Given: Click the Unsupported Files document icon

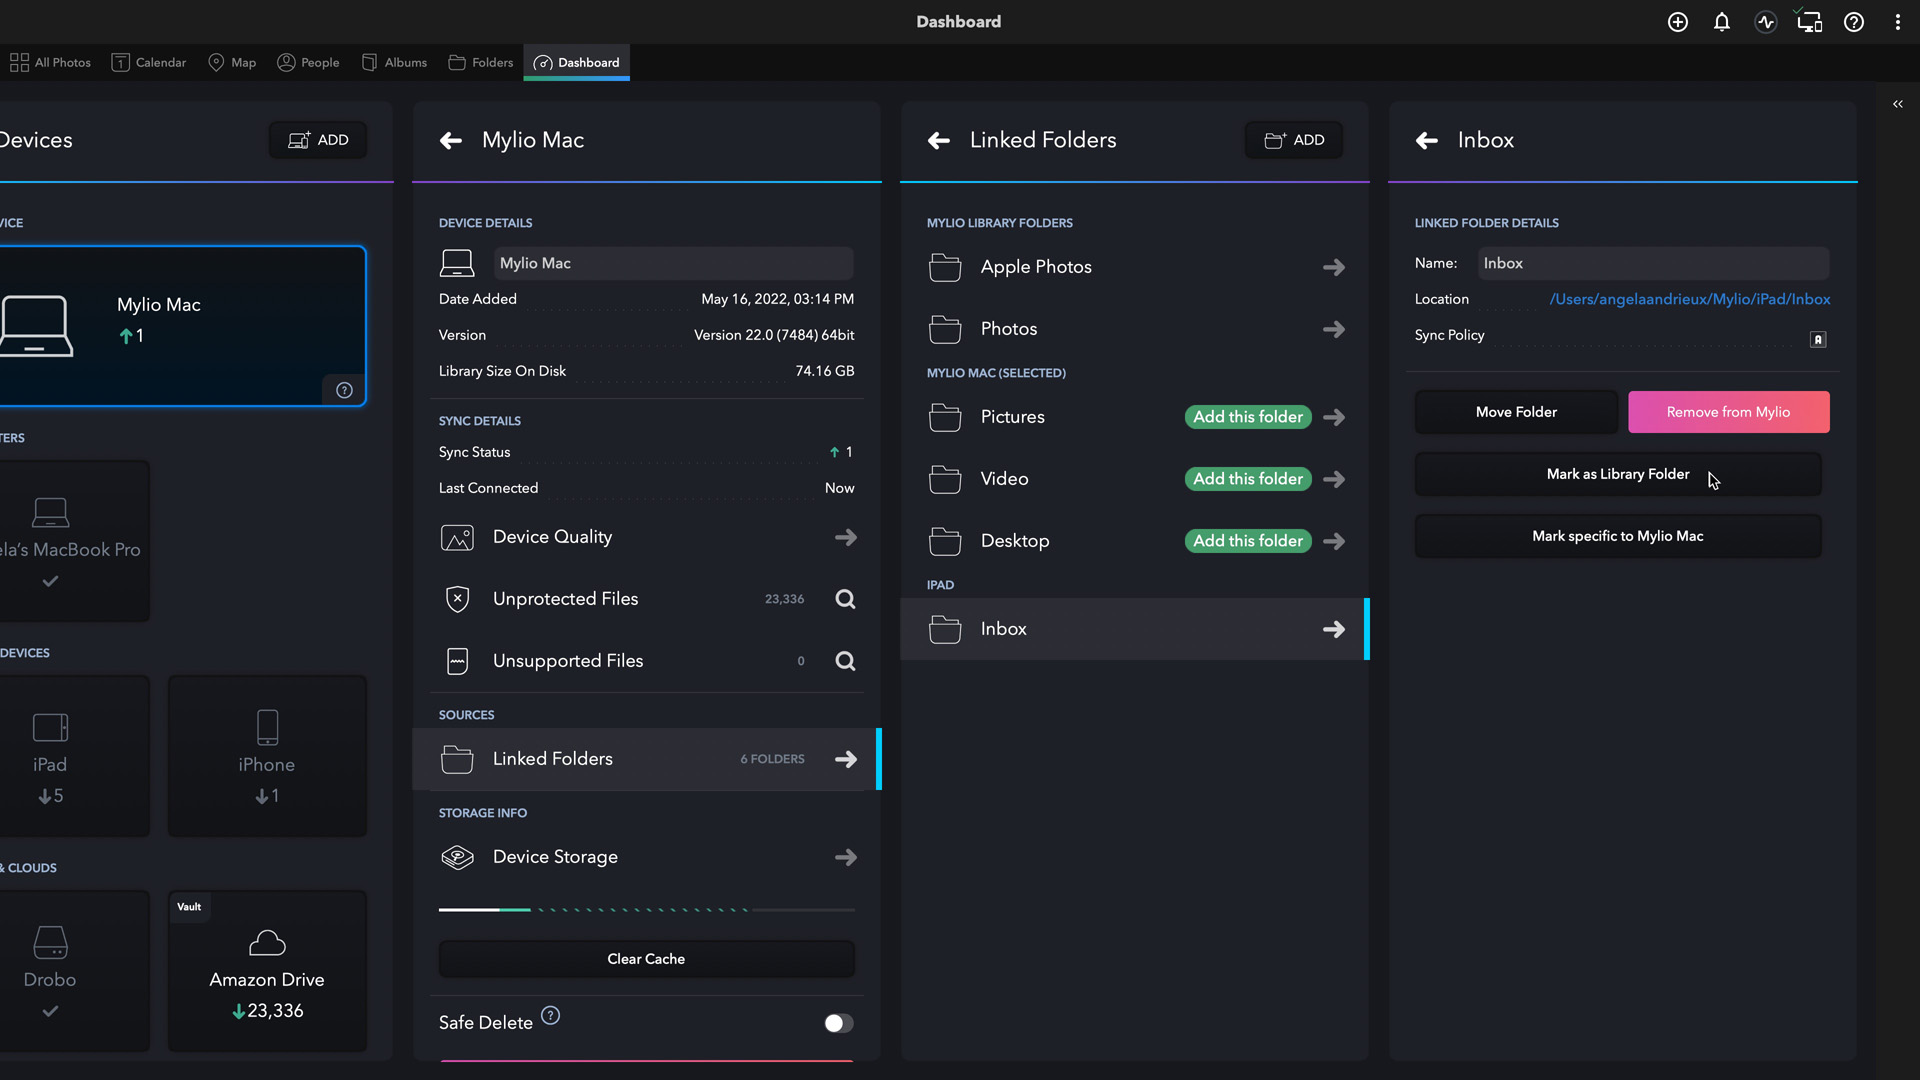Looking at the screenshot, I should (457, 661).
